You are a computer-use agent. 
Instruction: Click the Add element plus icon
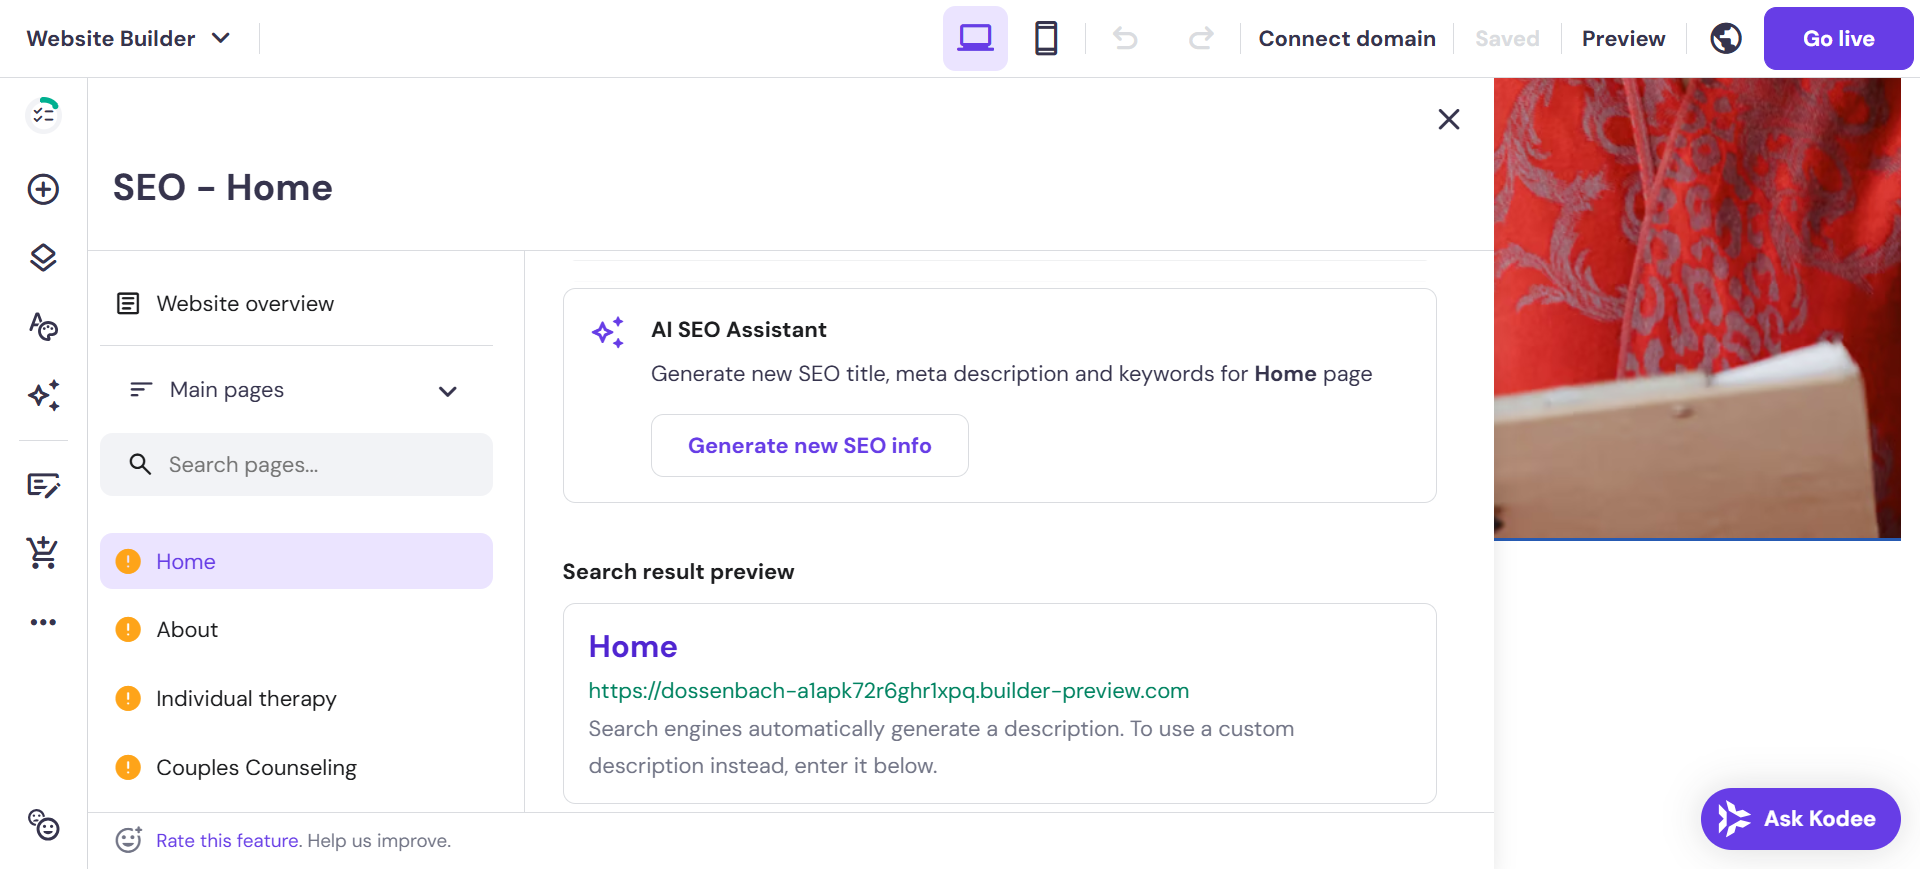pos(43,189)
